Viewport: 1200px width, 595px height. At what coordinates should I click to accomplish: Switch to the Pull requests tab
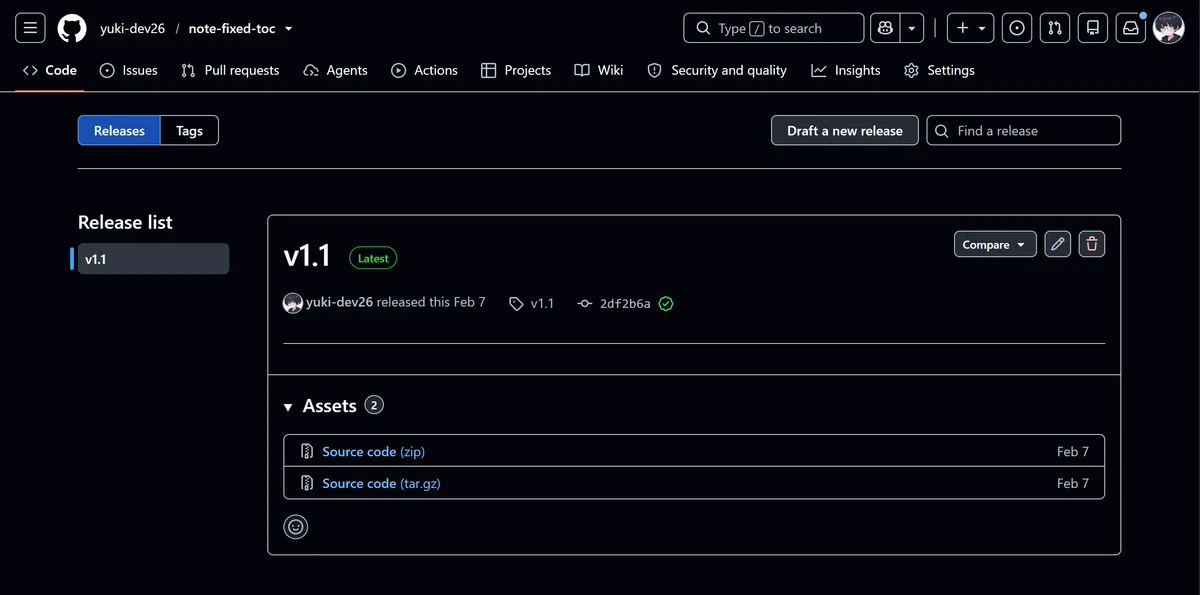[230, 70]
